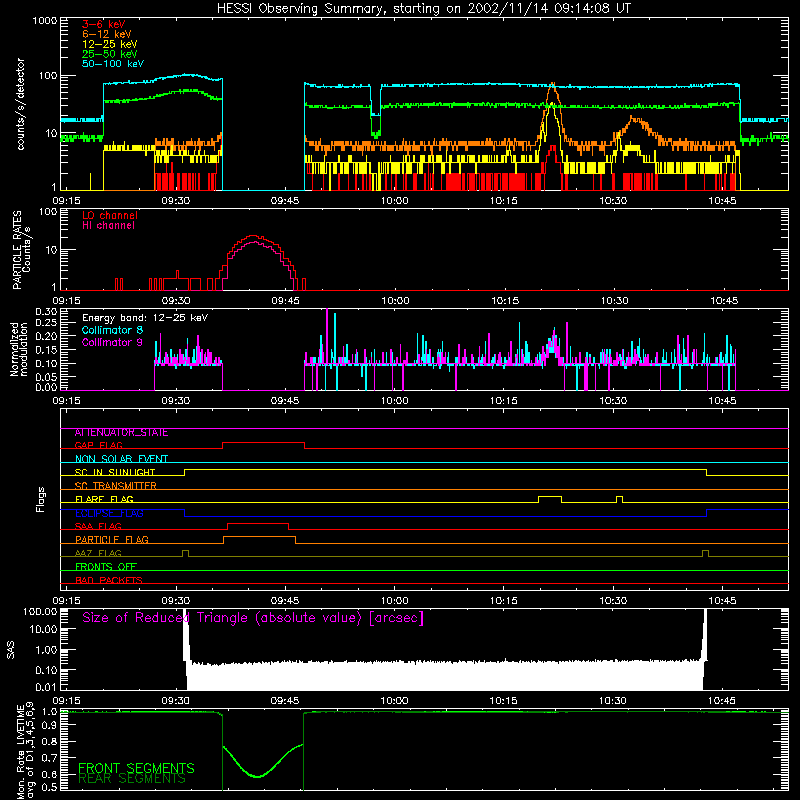Click the GAP_FLAG label
This screenshot has height=800, width=800.
[x=98, y=445]
